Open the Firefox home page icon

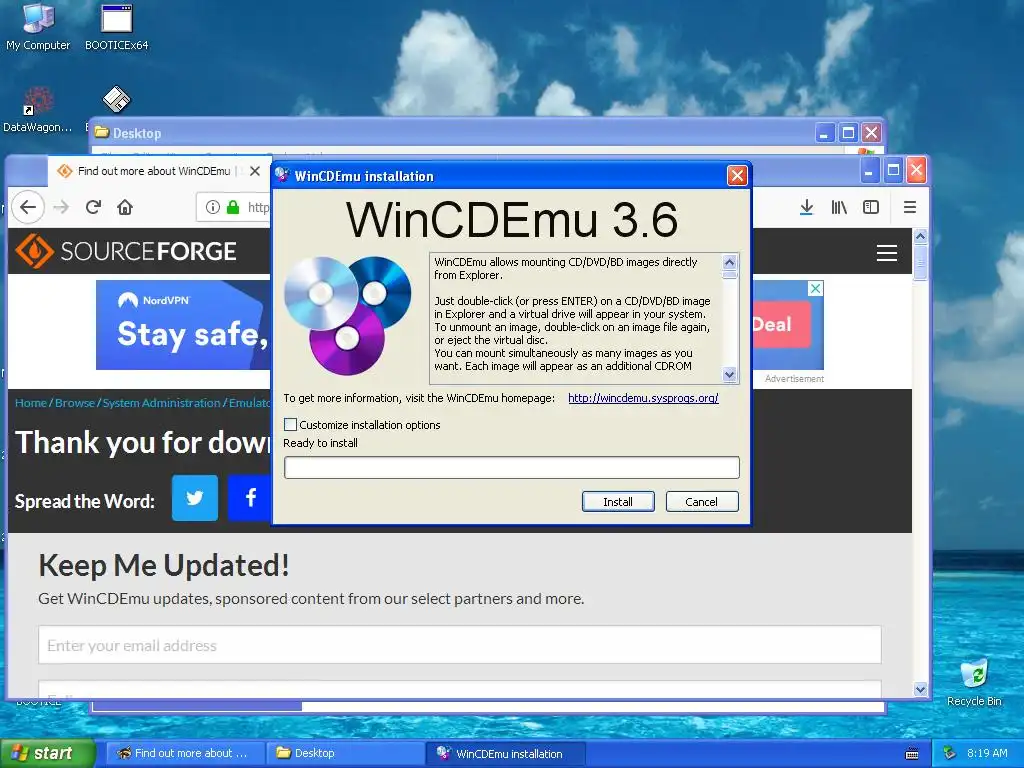125,208
